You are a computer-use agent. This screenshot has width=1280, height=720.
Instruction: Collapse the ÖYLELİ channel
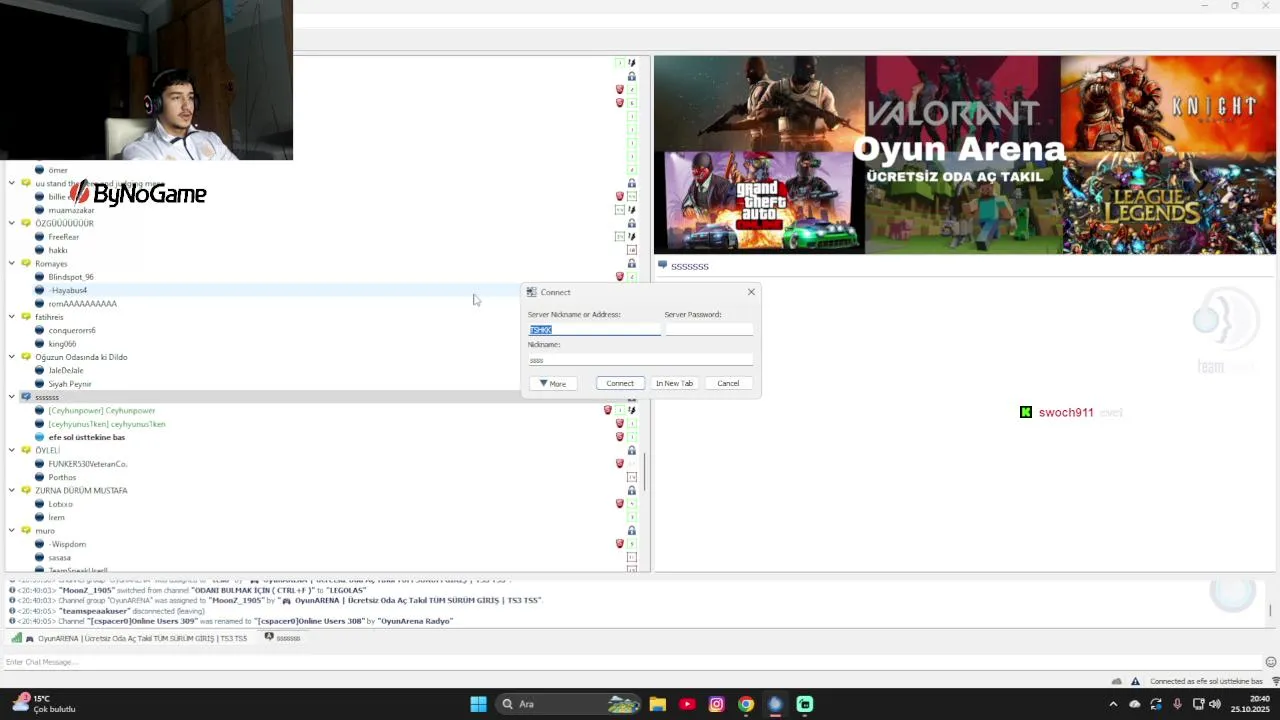[x=12, y=450]
